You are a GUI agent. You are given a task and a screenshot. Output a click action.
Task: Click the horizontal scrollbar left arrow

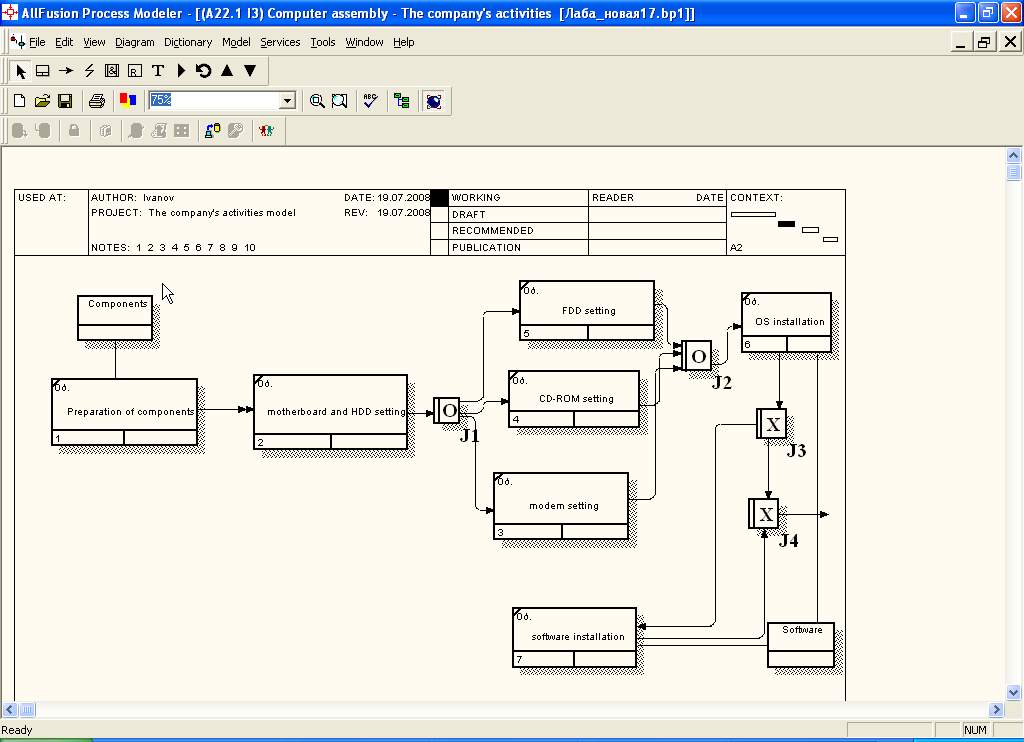9,709
